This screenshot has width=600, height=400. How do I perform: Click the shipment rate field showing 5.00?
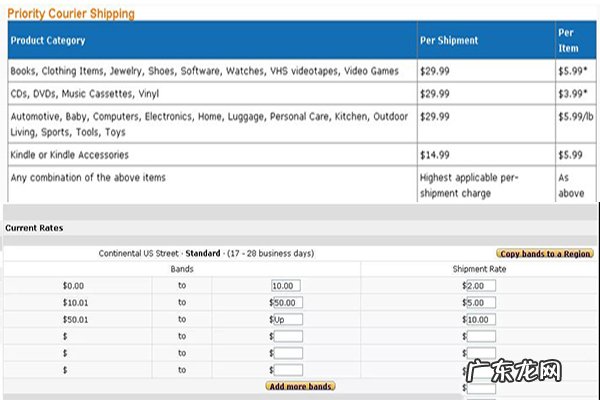click(x=482, y=302)
